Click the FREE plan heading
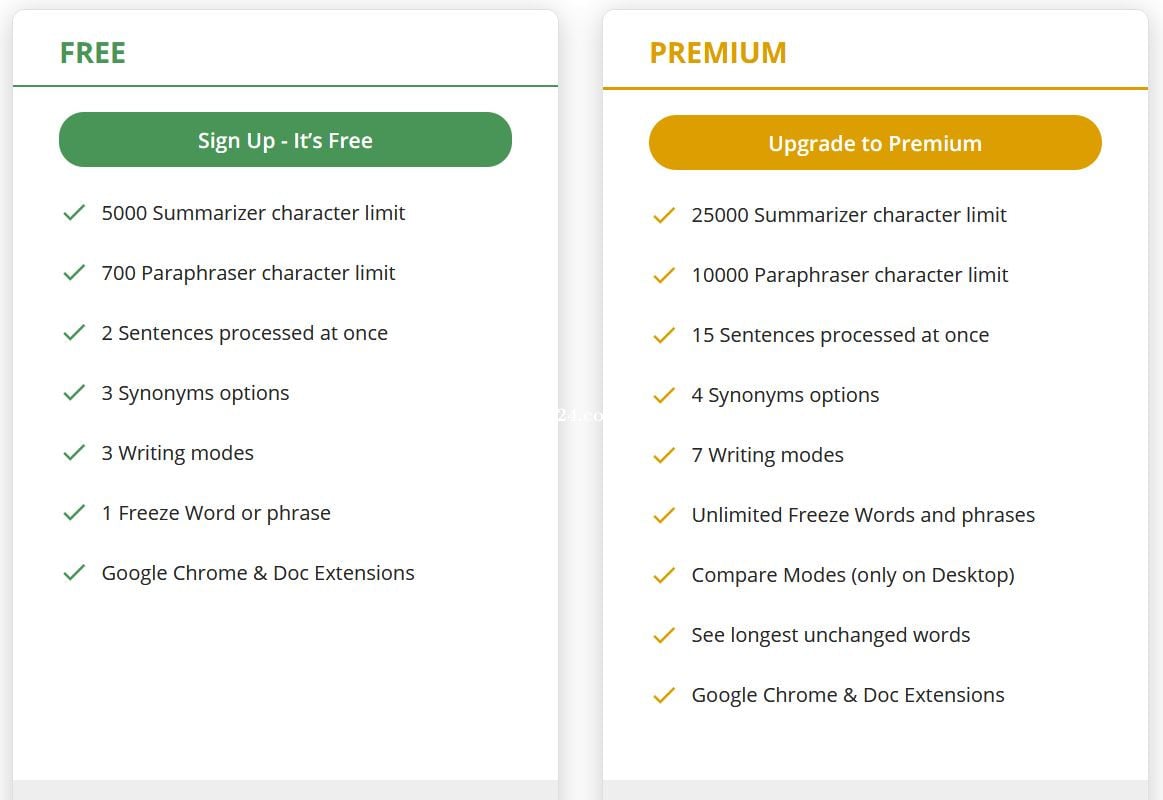The width and height of the screenshot is (1163, 800). (x=93, y=52)
